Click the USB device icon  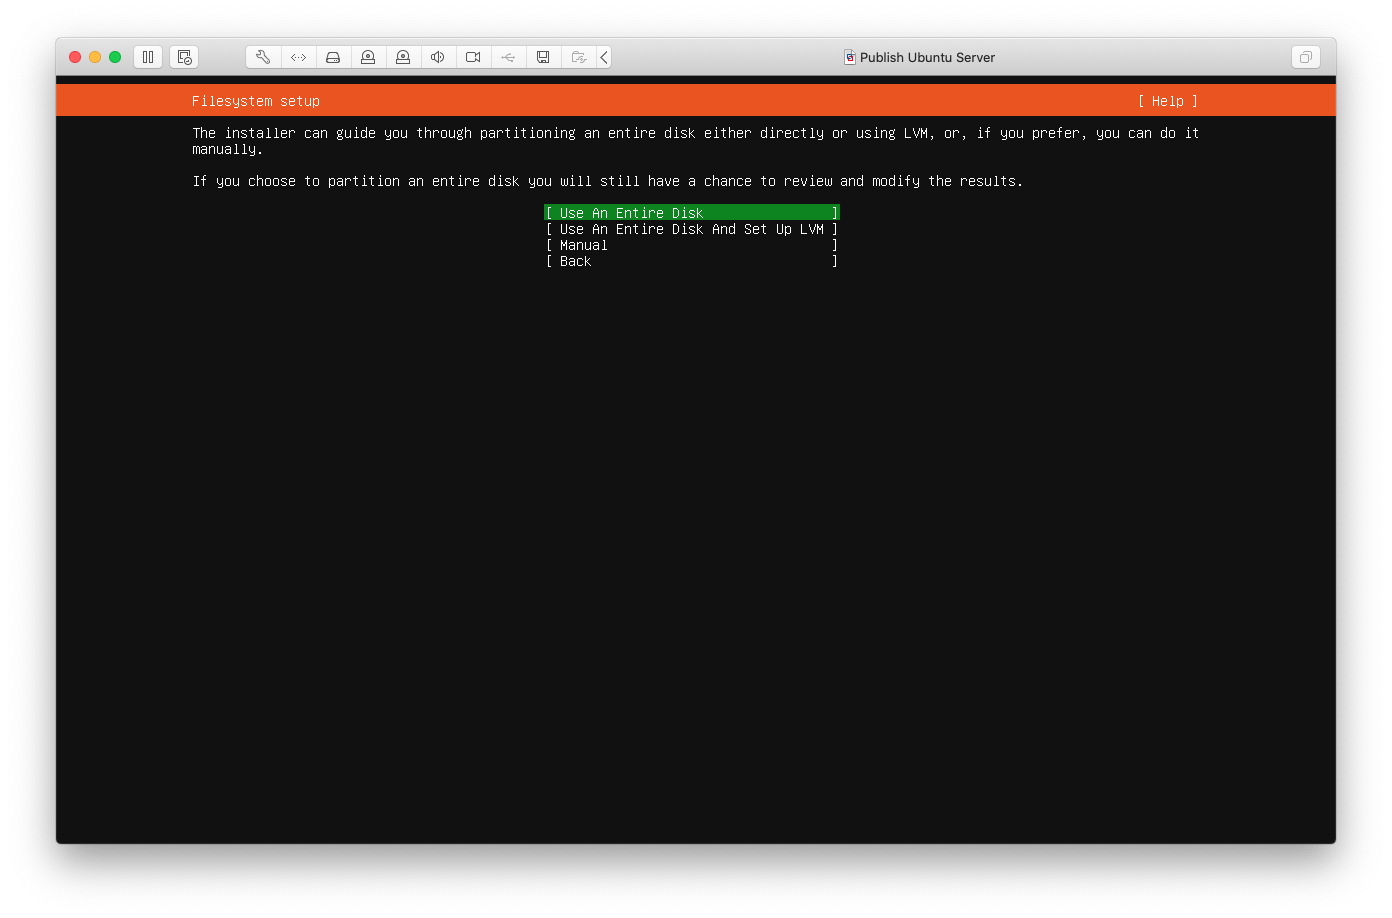(508, 57)
